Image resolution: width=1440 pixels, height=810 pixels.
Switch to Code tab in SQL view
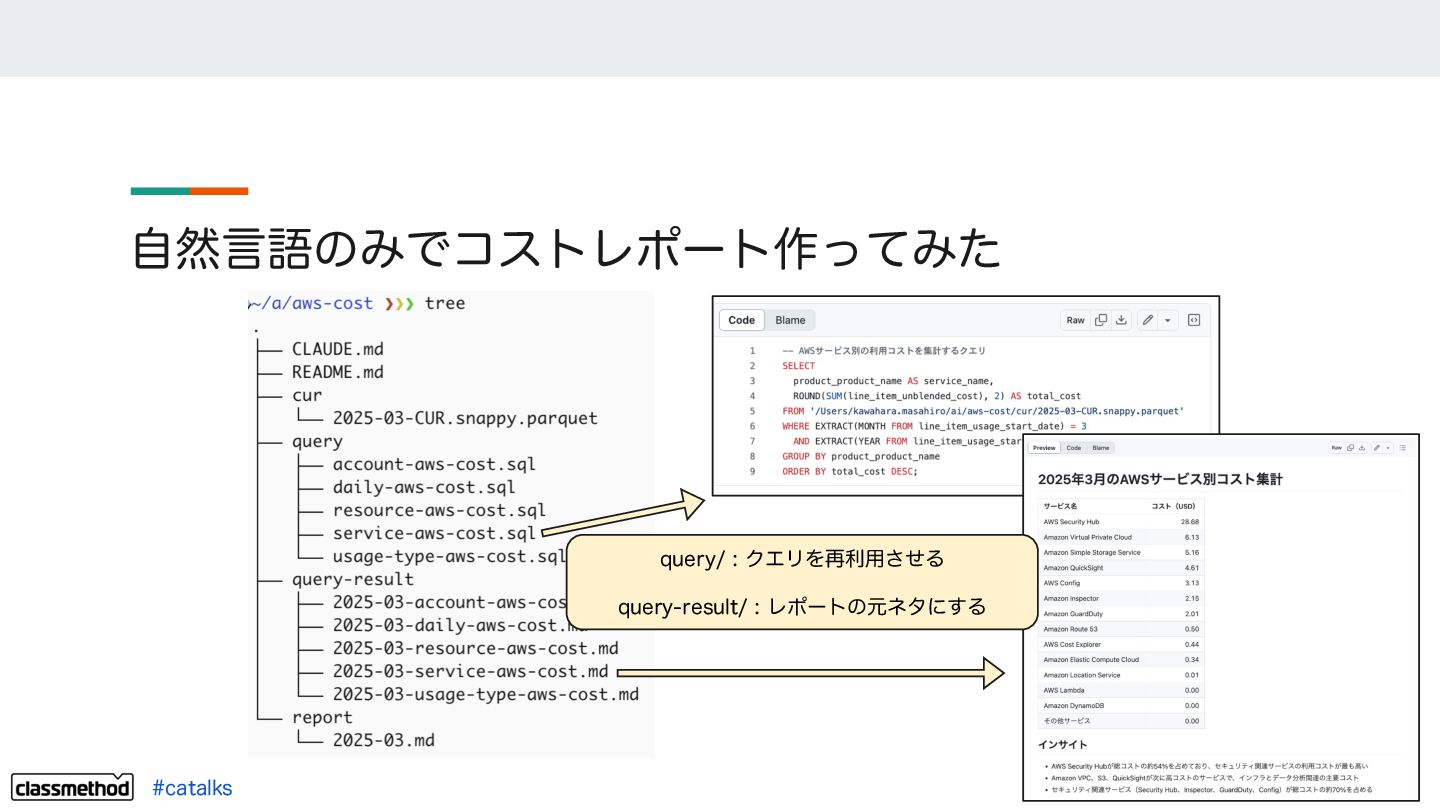(742, 320)
